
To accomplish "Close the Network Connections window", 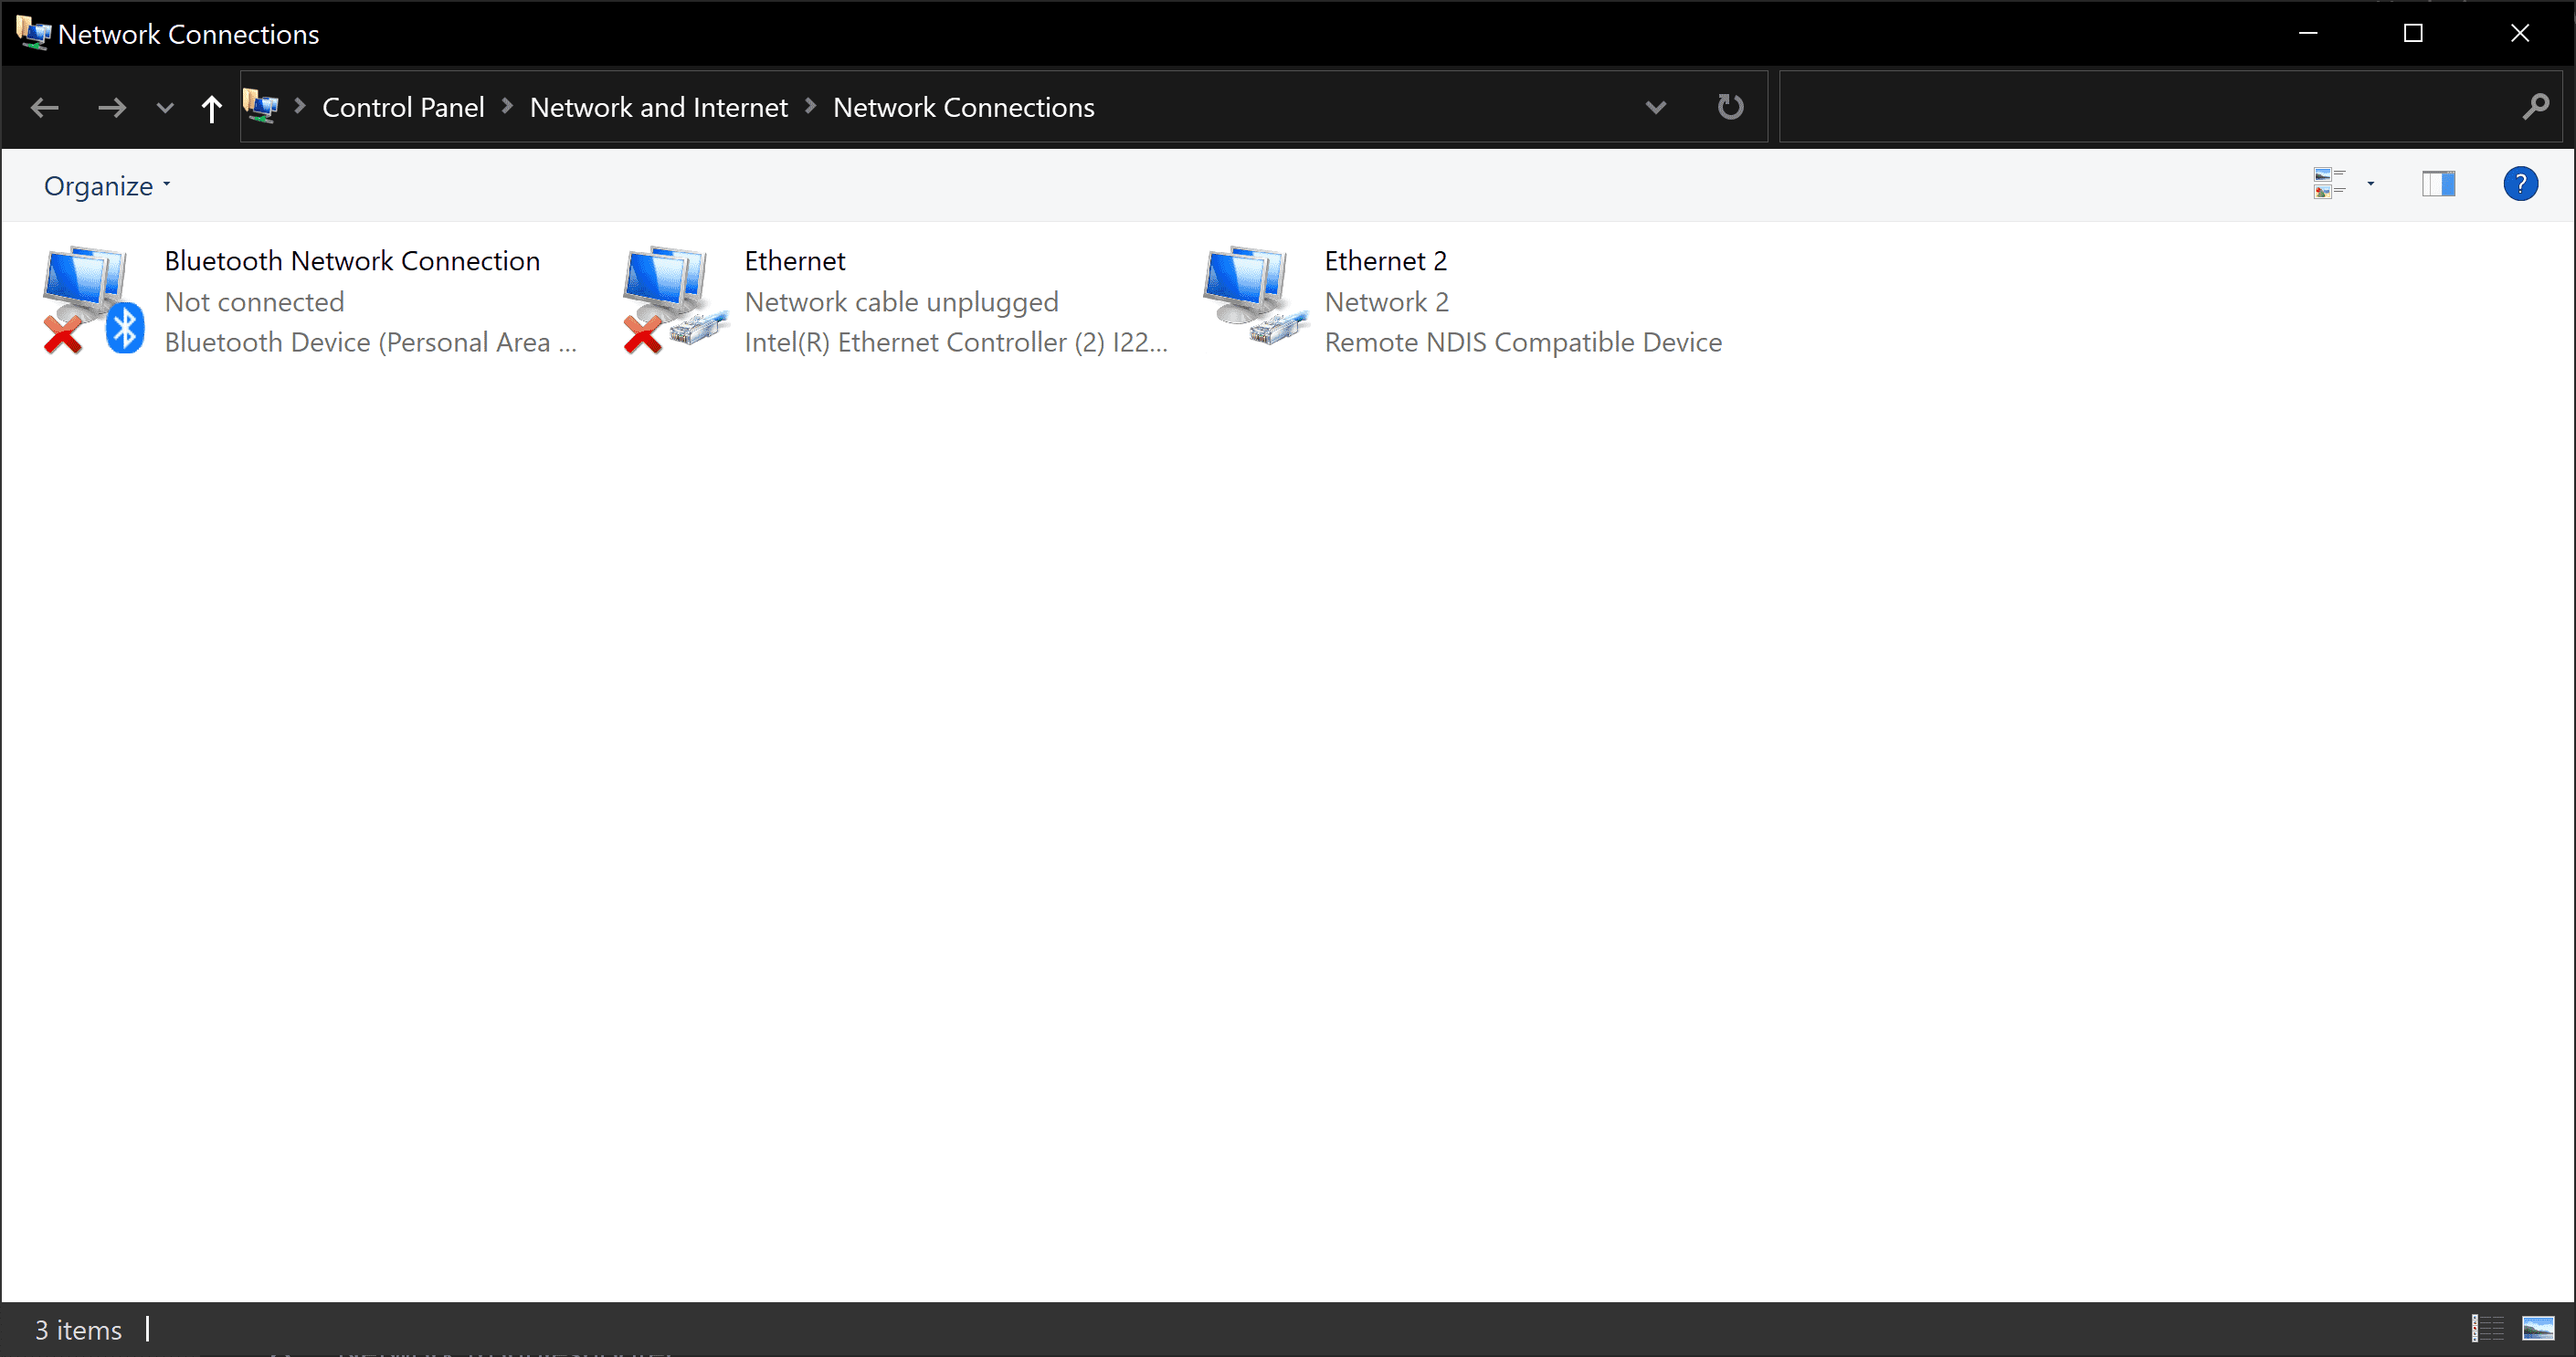I will point(2520,33).
